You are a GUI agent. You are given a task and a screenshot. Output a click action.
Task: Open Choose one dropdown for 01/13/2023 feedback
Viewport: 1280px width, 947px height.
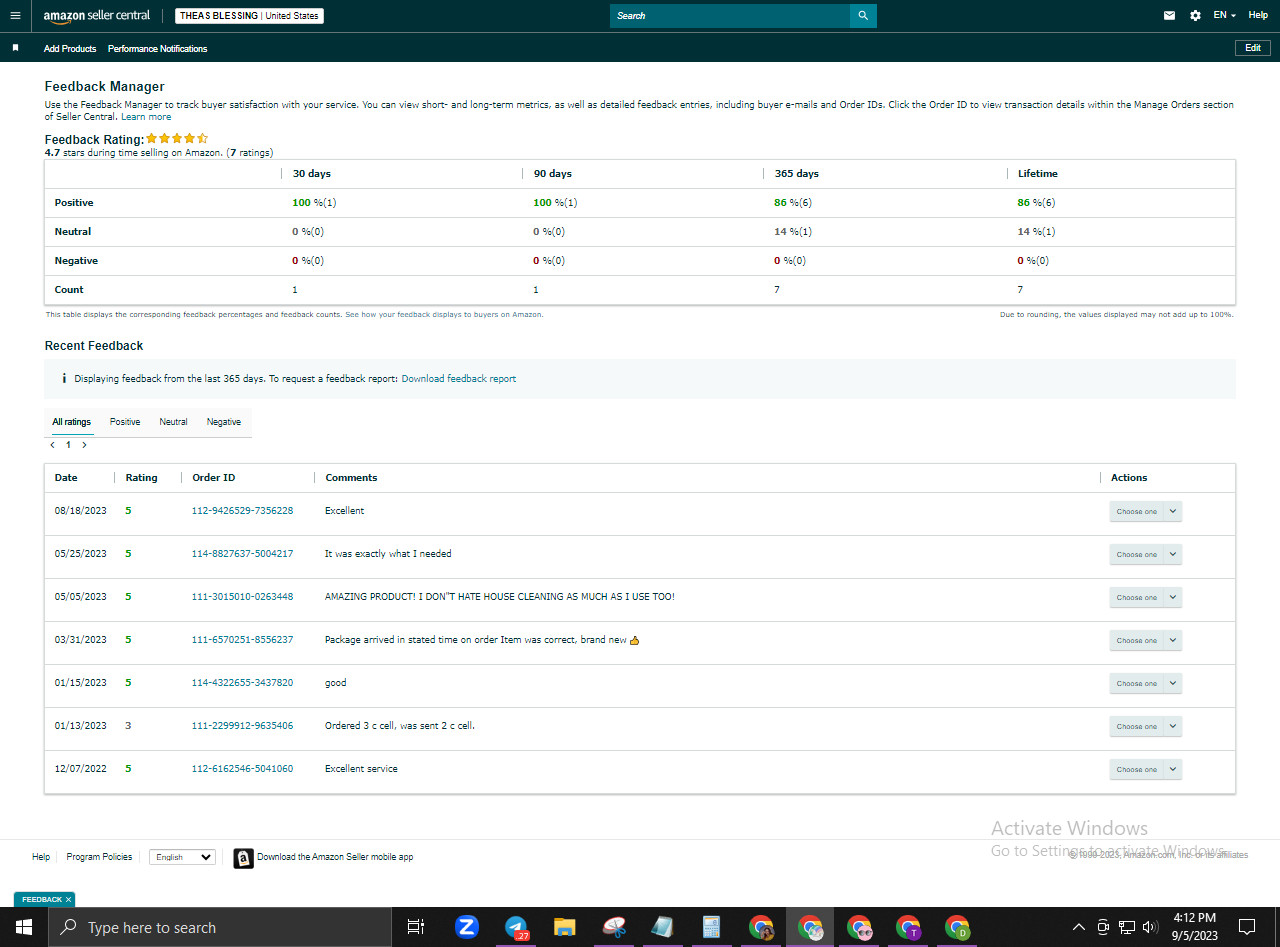pos(1145,726)
